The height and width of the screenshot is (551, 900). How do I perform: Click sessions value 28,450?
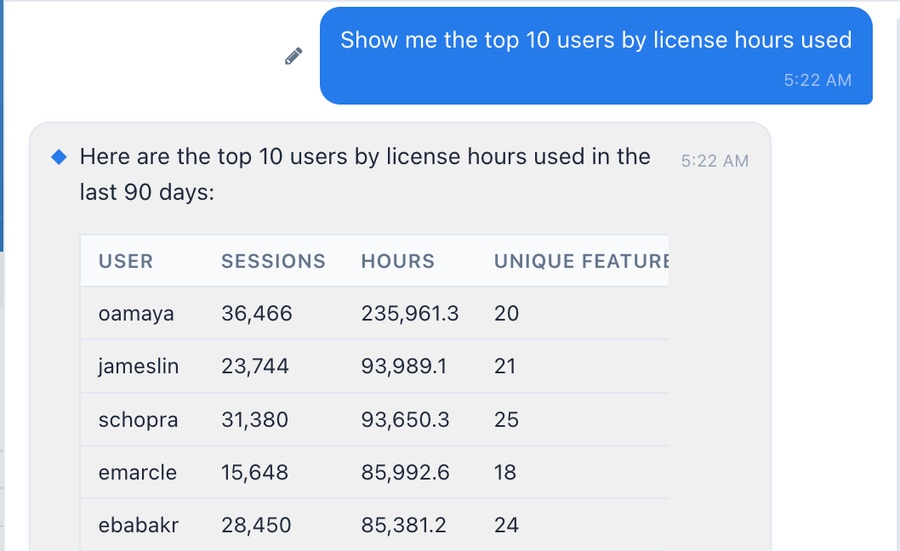pyautogui.click(x=256, y=525)
